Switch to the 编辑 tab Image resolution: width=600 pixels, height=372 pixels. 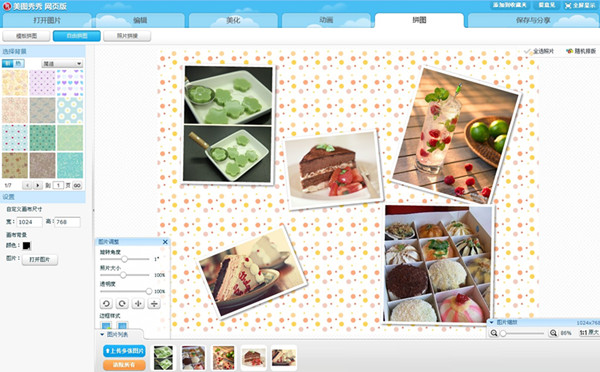140,20
